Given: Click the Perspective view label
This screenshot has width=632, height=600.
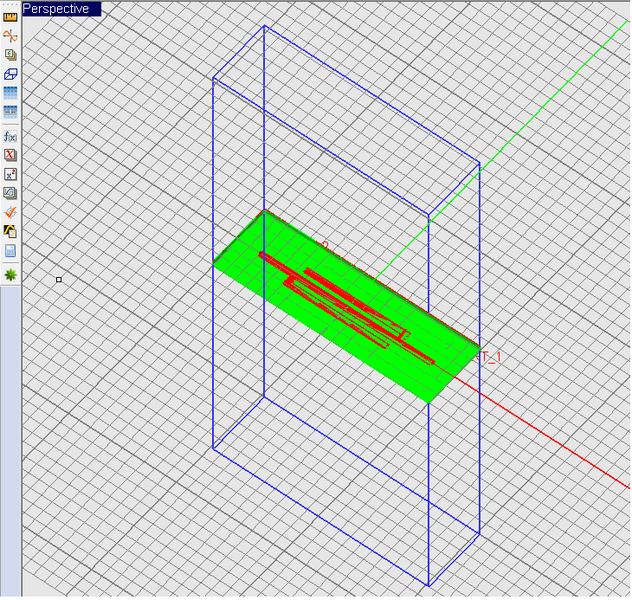Looking at the screenshot, I should click(x=61, y=8).
